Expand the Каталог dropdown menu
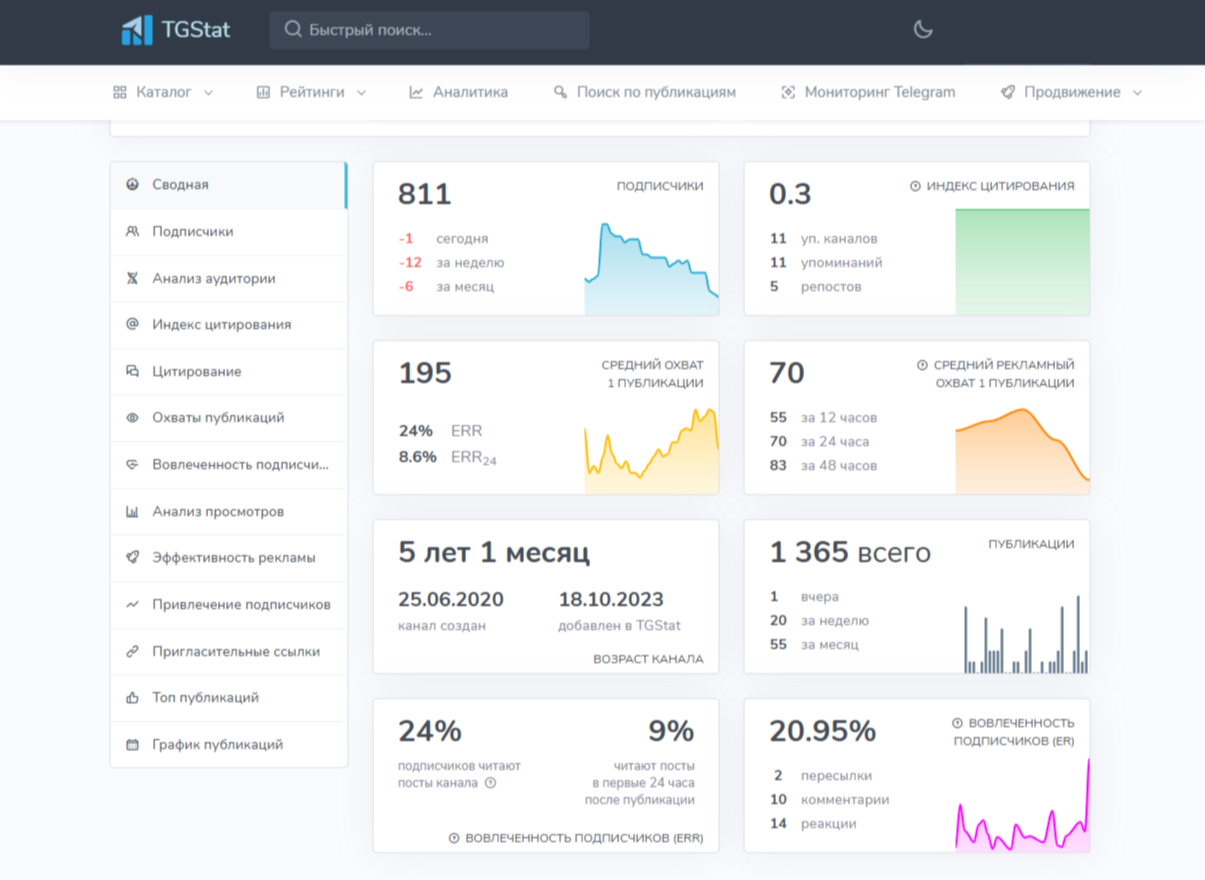Screen dimensions: 1205x880 164,92
